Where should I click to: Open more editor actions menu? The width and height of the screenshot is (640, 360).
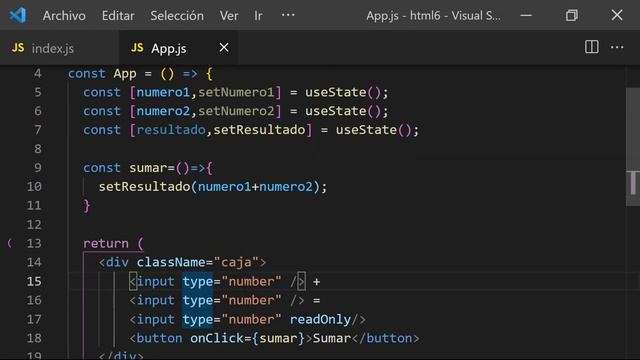[617, 47]
